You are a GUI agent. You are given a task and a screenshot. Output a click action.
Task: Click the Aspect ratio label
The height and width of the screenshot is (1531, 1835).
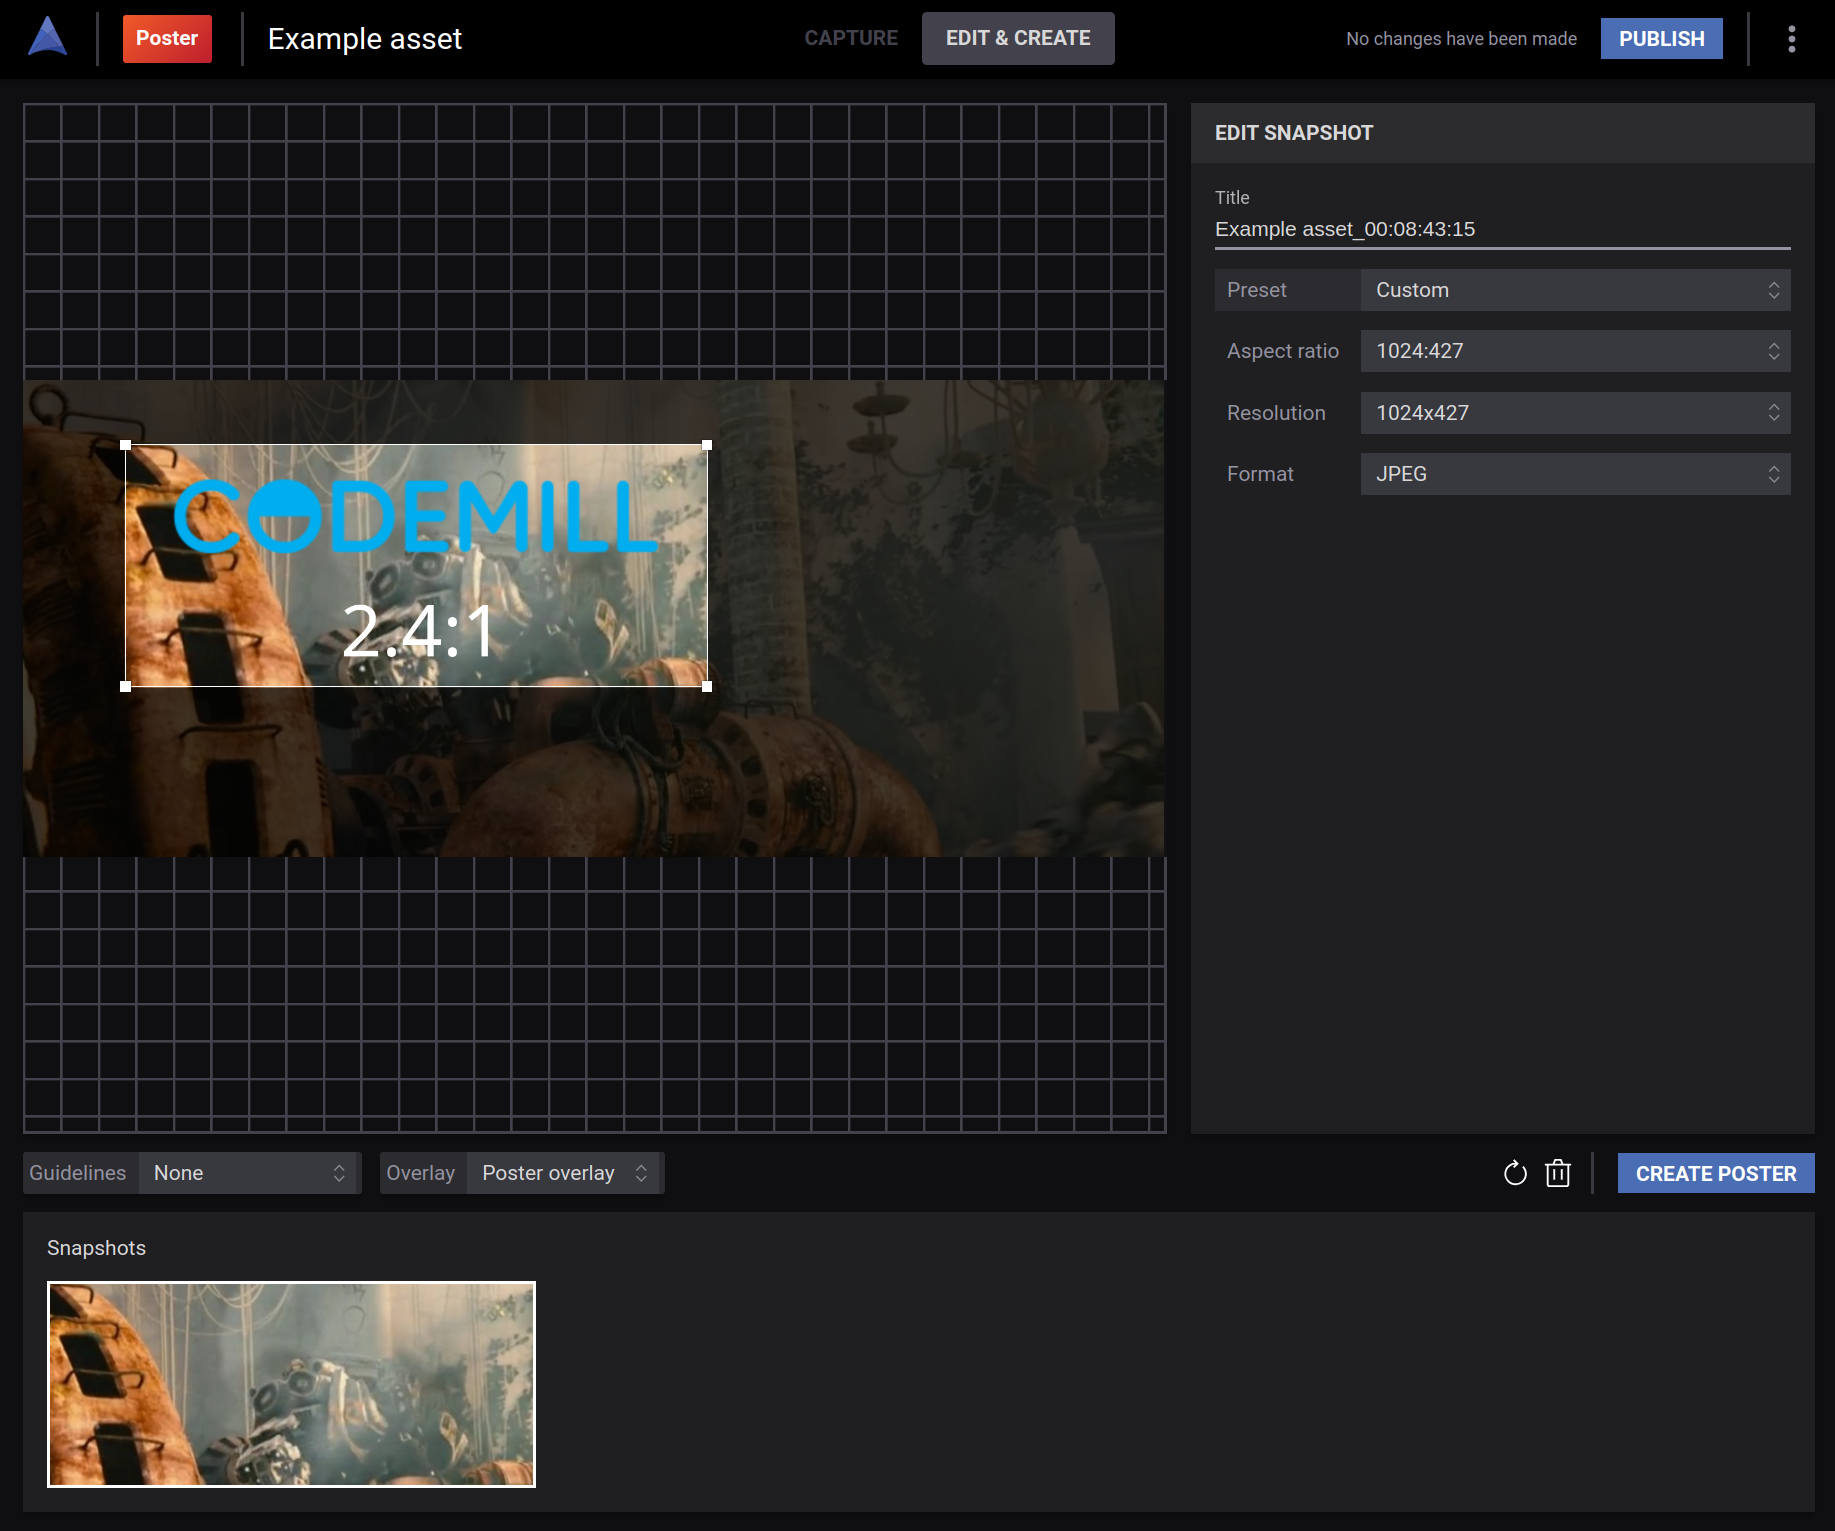pos(1282,351)
